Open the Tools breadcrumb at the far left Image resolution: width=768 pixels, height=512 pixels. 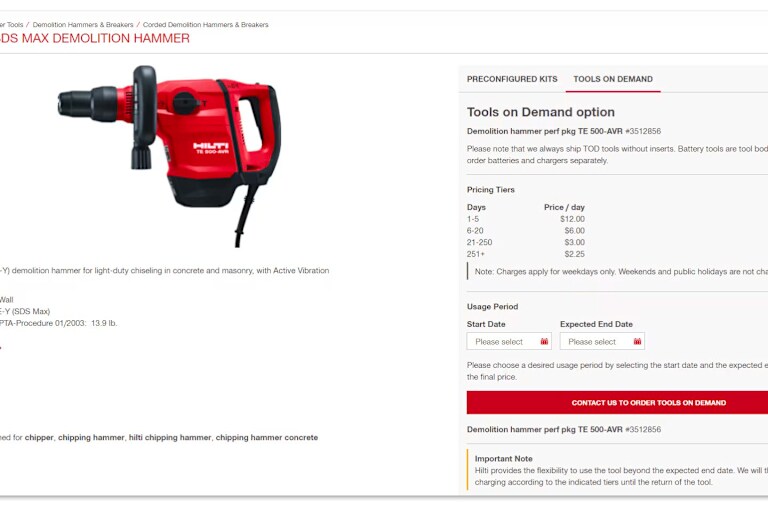[x=12, y=24]
